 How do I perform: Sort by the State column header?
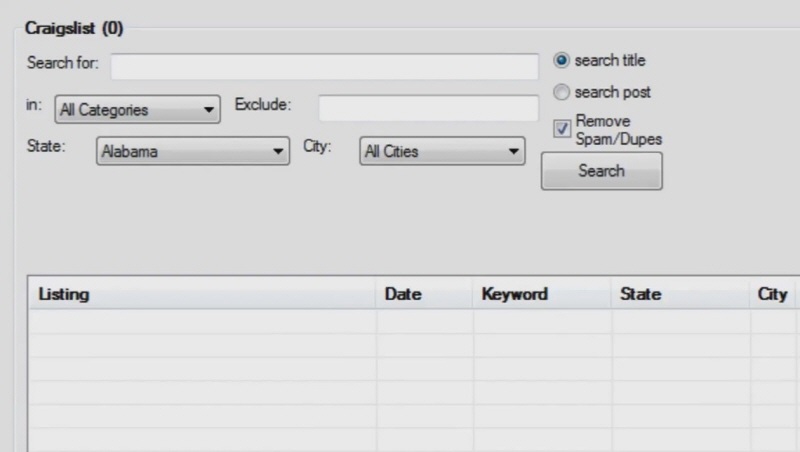pyautogui.click(x=681, y=294)
